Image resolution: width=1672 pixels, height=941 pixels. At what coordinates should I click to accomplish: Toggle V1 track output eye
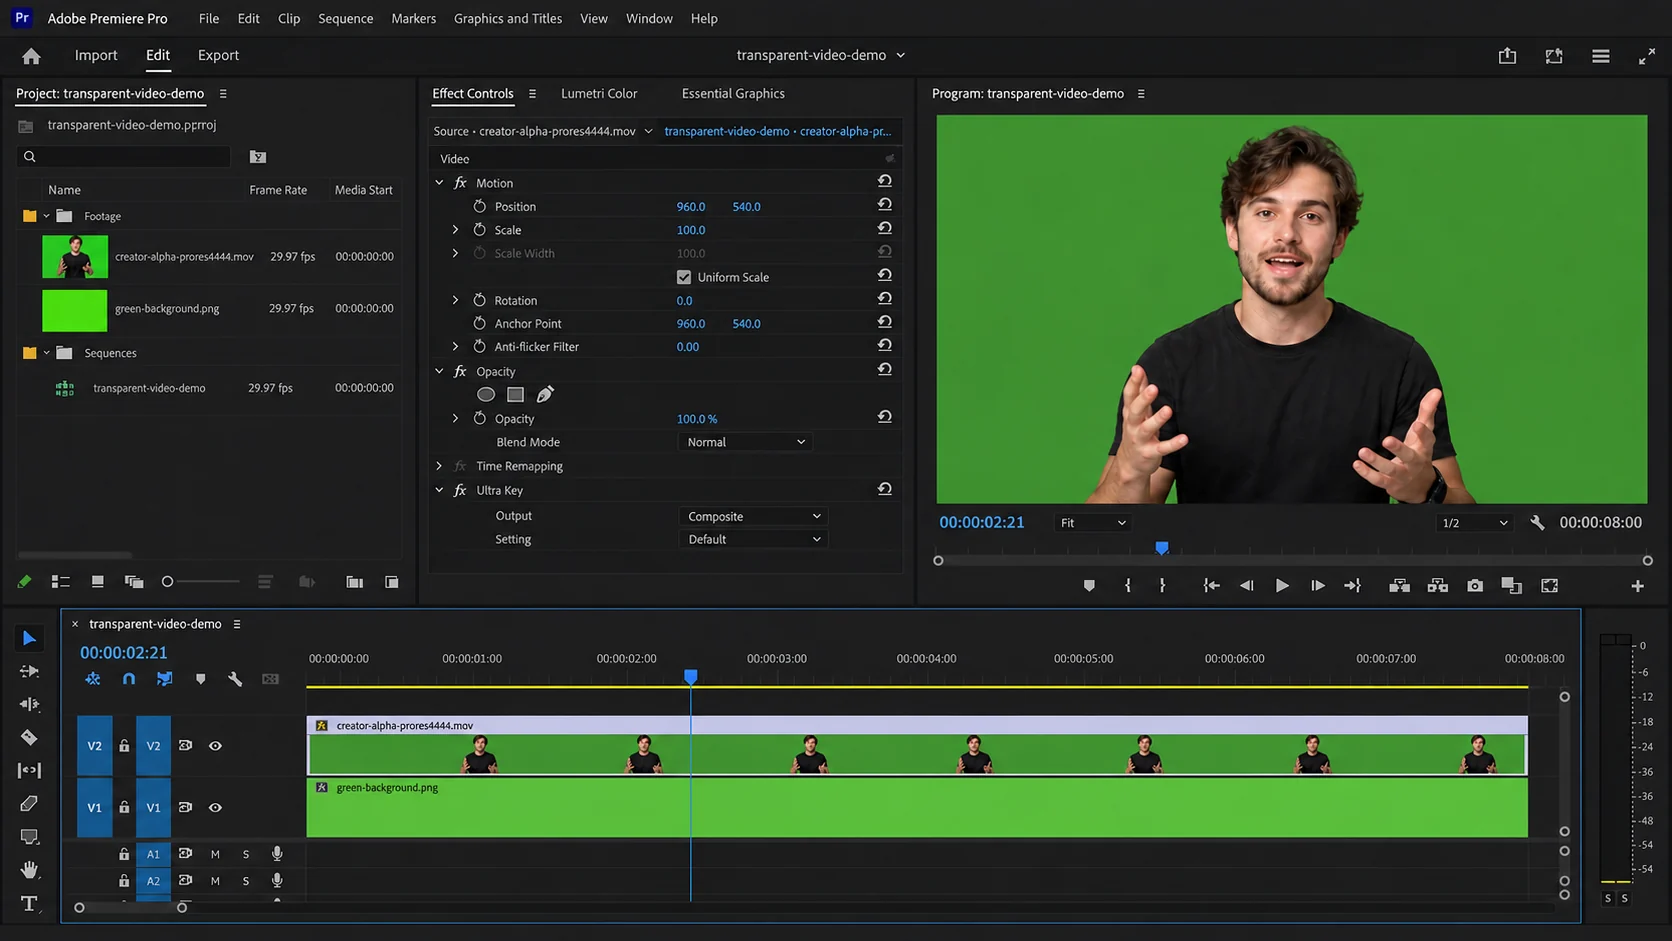pyautogui.click(x=215, y=808)
